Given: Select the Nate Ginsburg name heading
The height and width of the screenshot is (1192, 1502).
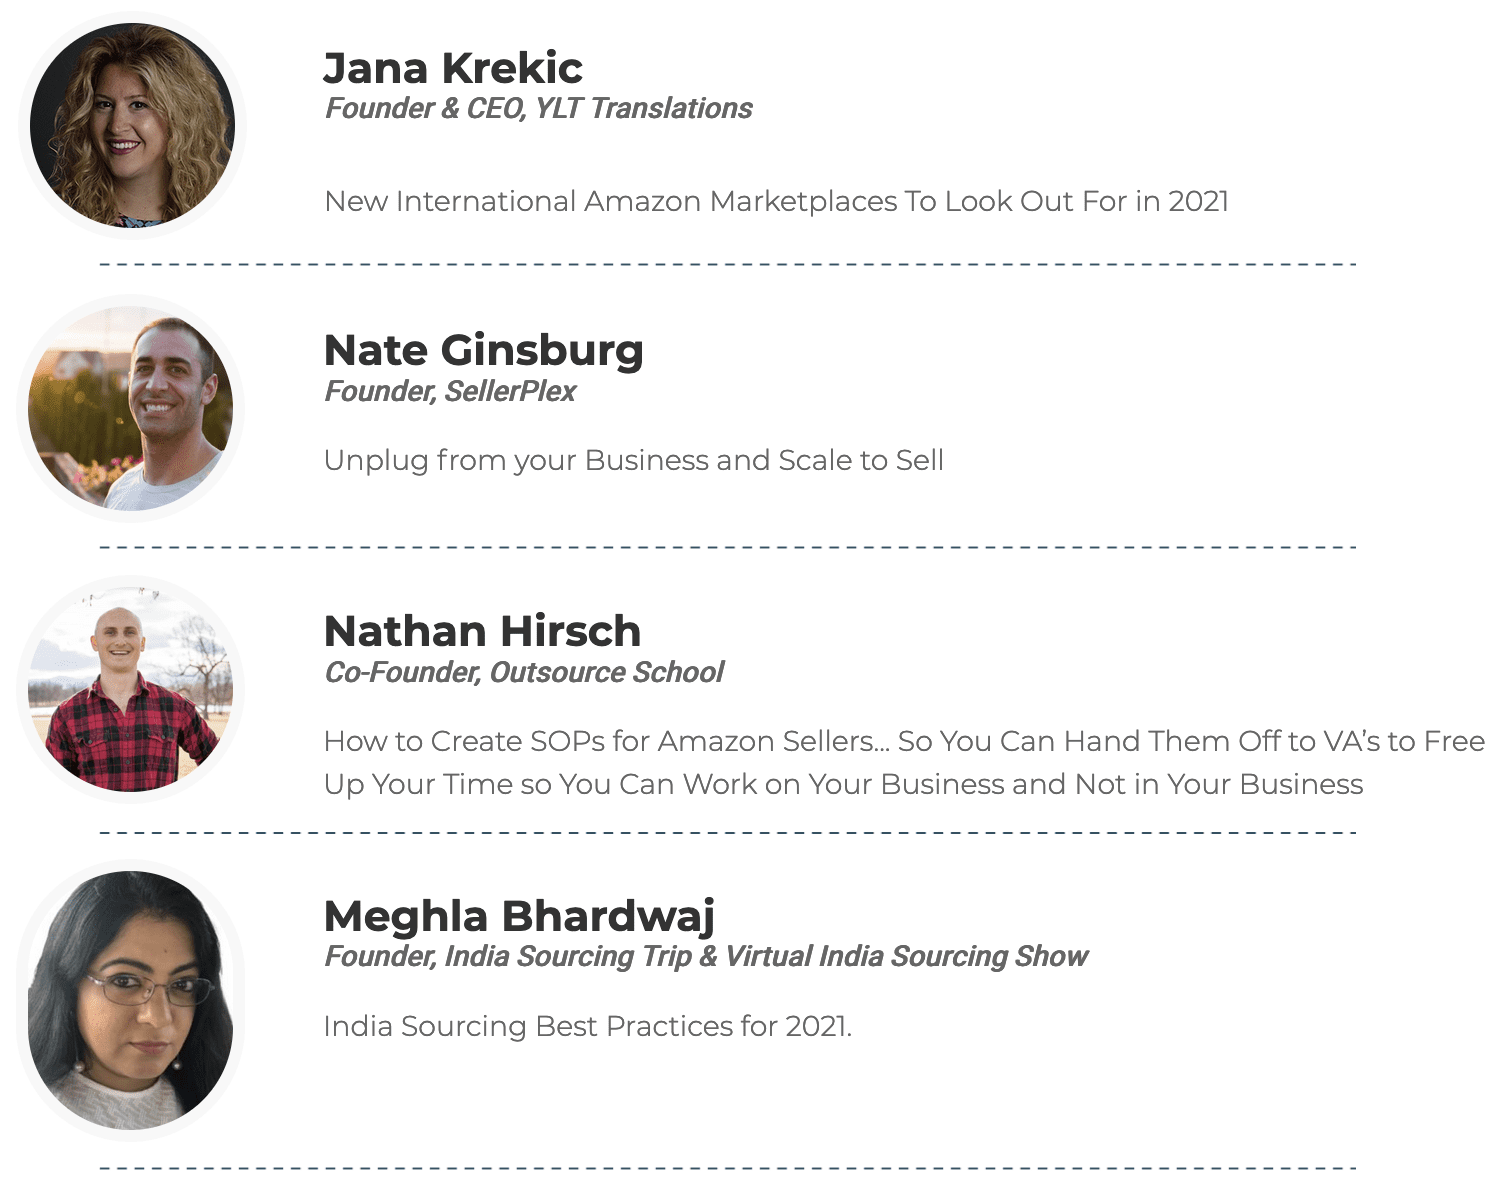Looking at the screenshot, I should click(484, 351).
